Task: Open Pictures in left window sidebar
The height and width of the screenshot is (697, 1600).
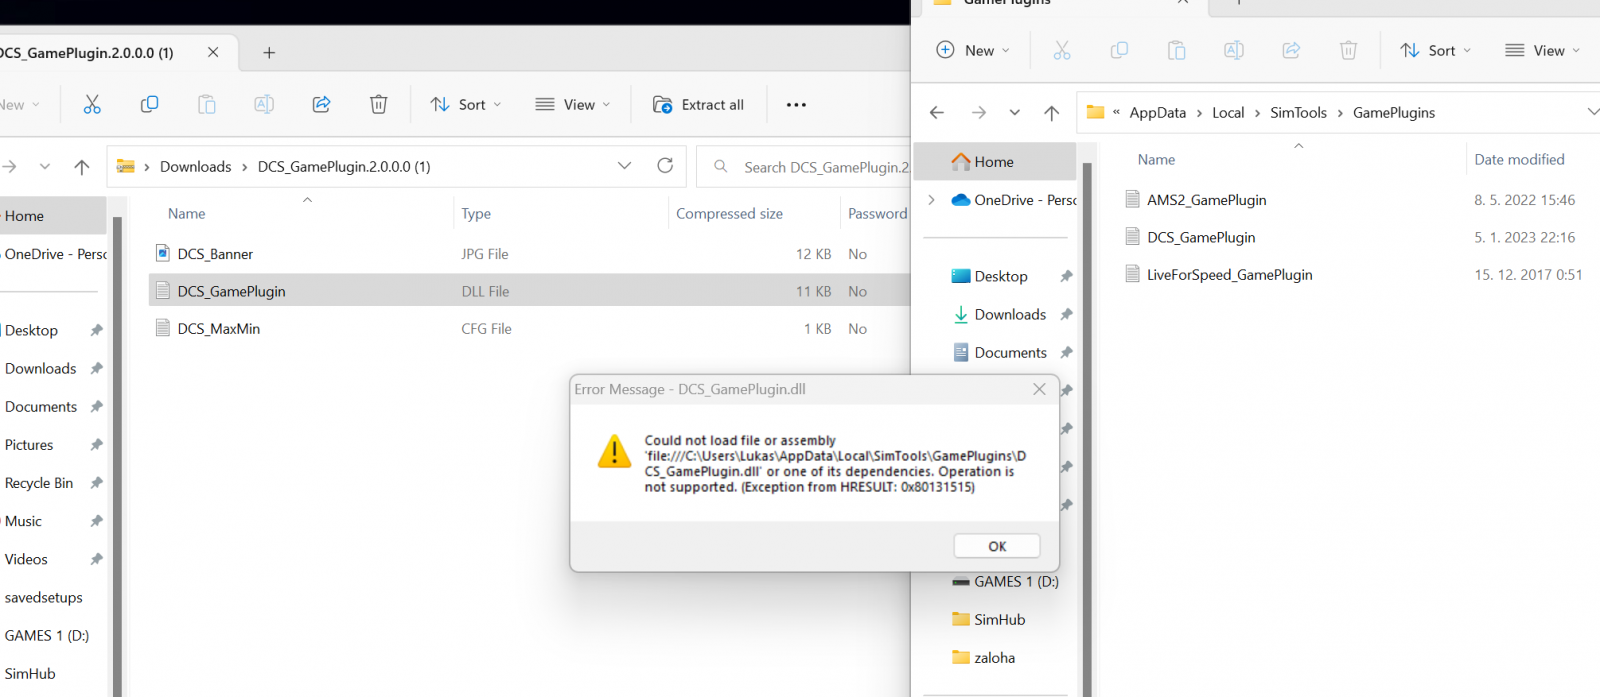Action: [29, 445]
